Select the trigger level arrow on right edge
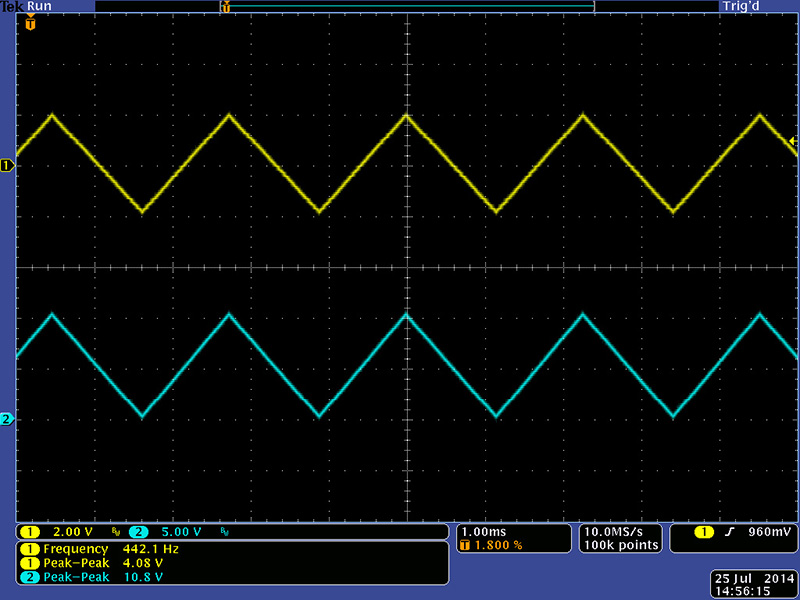800x600 pixels. tap(794, 145)
